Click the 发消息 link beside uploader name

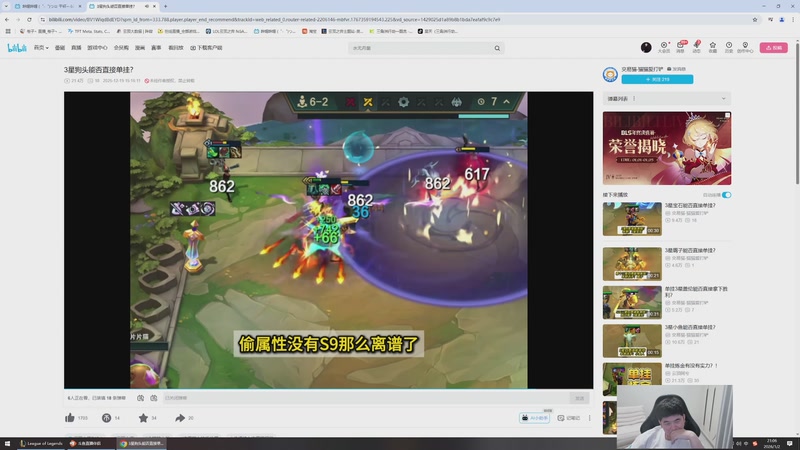[677, 69]
